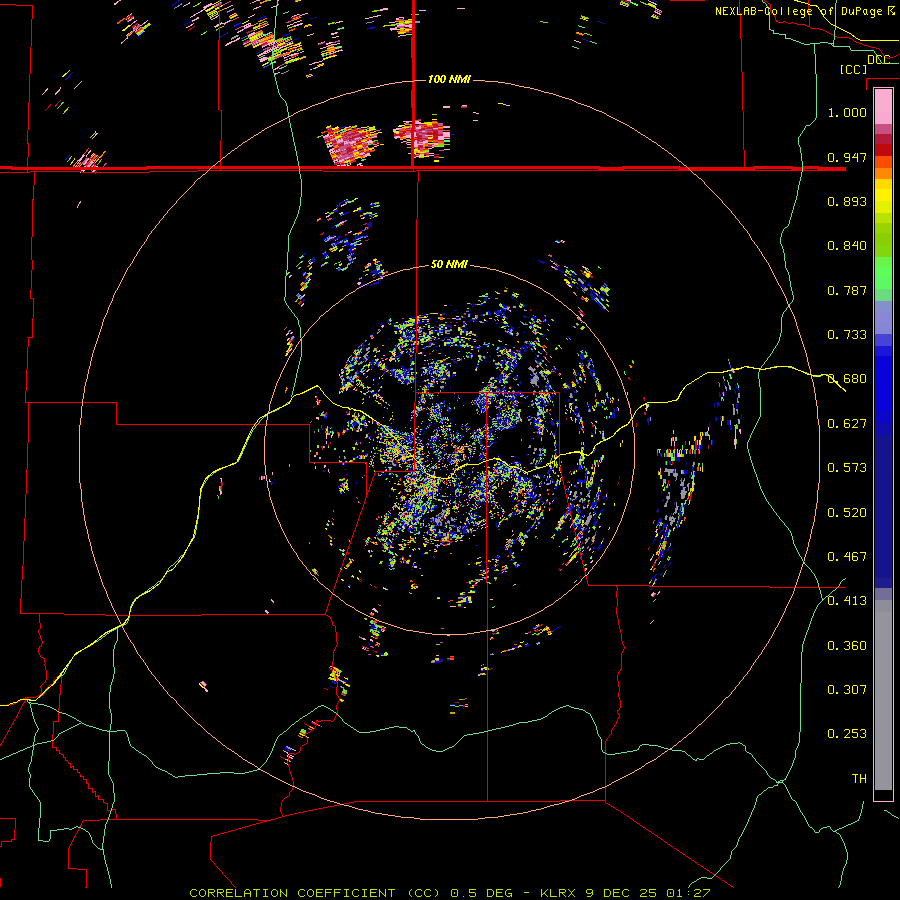Pick the red band of the color bar
This screenshot has width=900, height=900.
pos(883,150)
